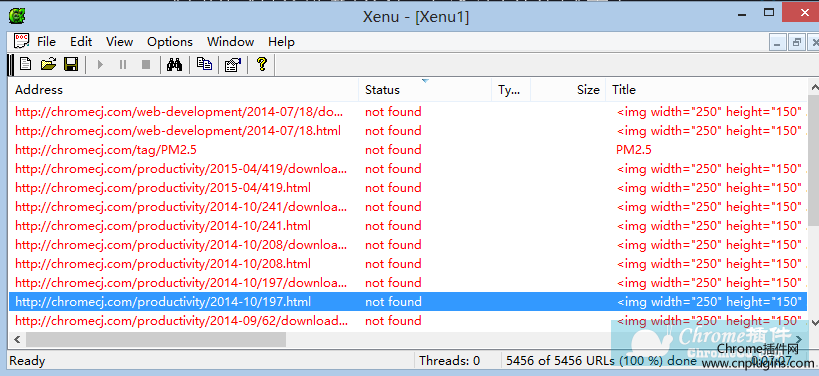Pause link checking with the pause icon

click(123, 65)
